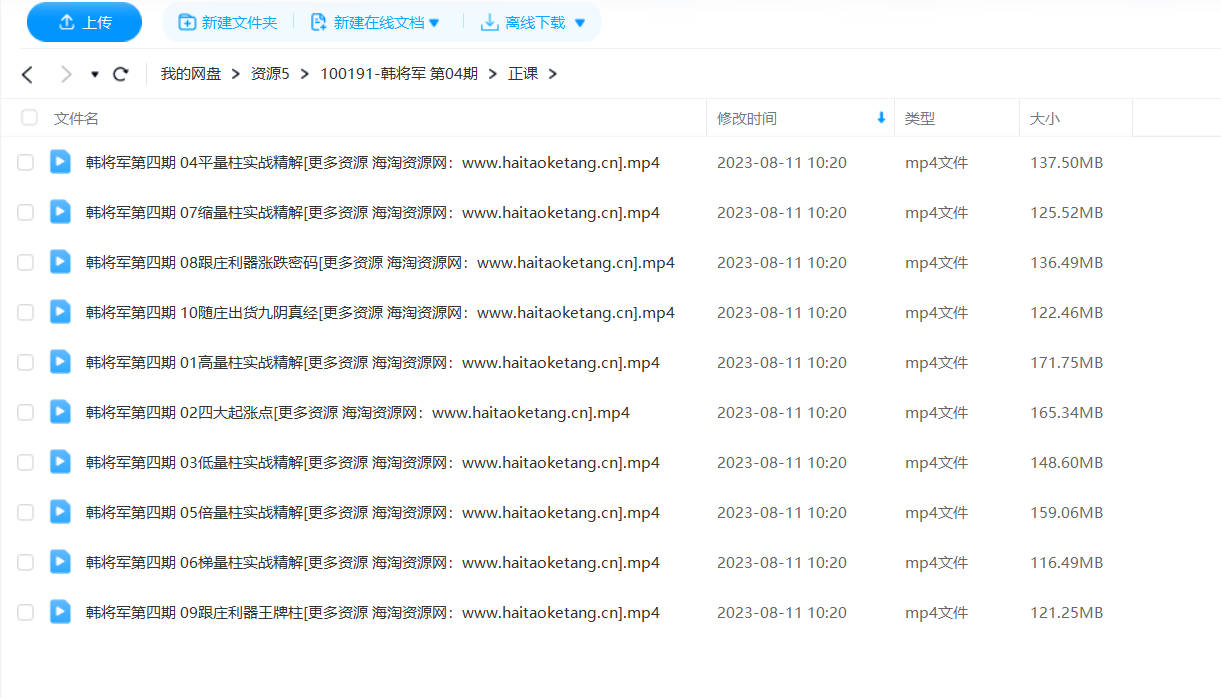
Task: Click the size value 122.46MB
Action: tap(1067, 312)
